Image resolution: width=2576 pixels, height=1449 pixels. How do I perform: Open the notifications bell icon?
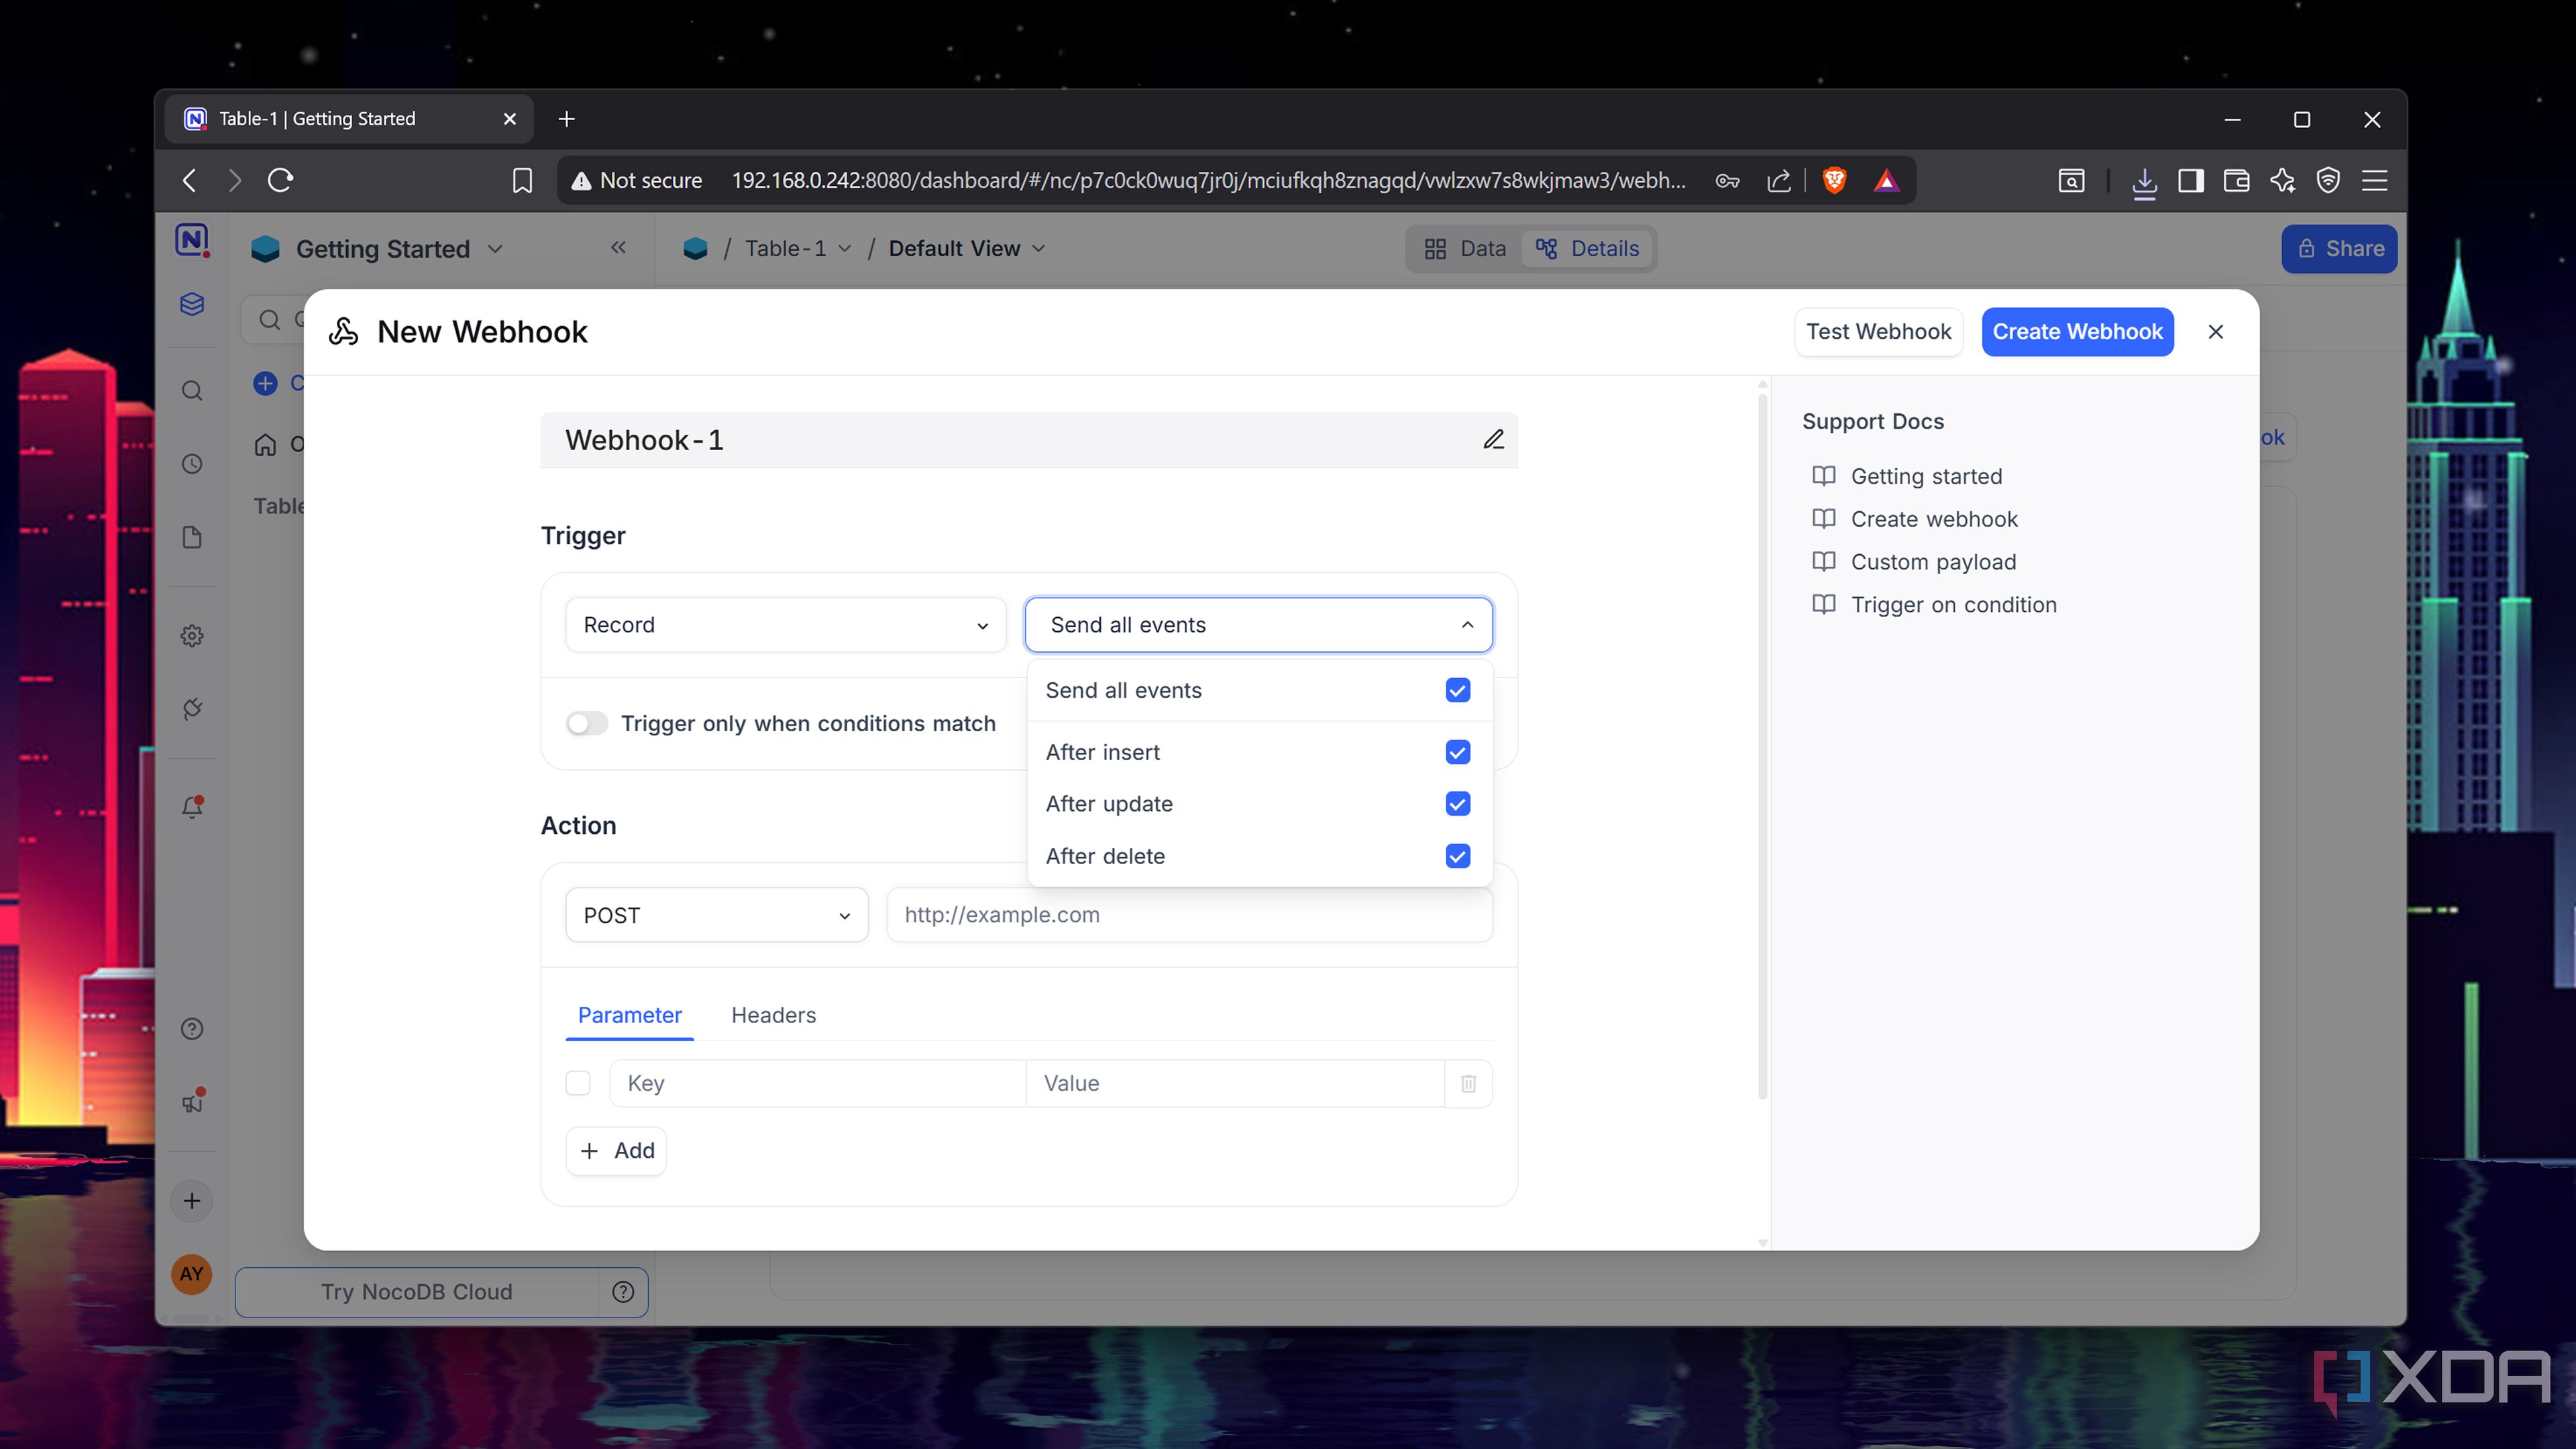click(192, 807)
